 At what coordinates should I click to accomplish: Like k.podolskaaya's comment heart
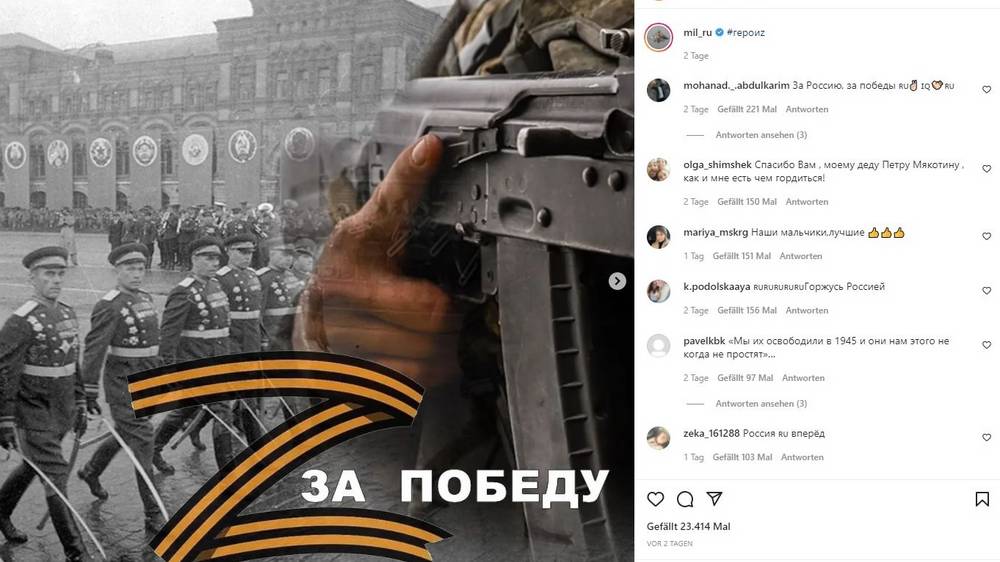pyautogui.click(x=987, y=290)
